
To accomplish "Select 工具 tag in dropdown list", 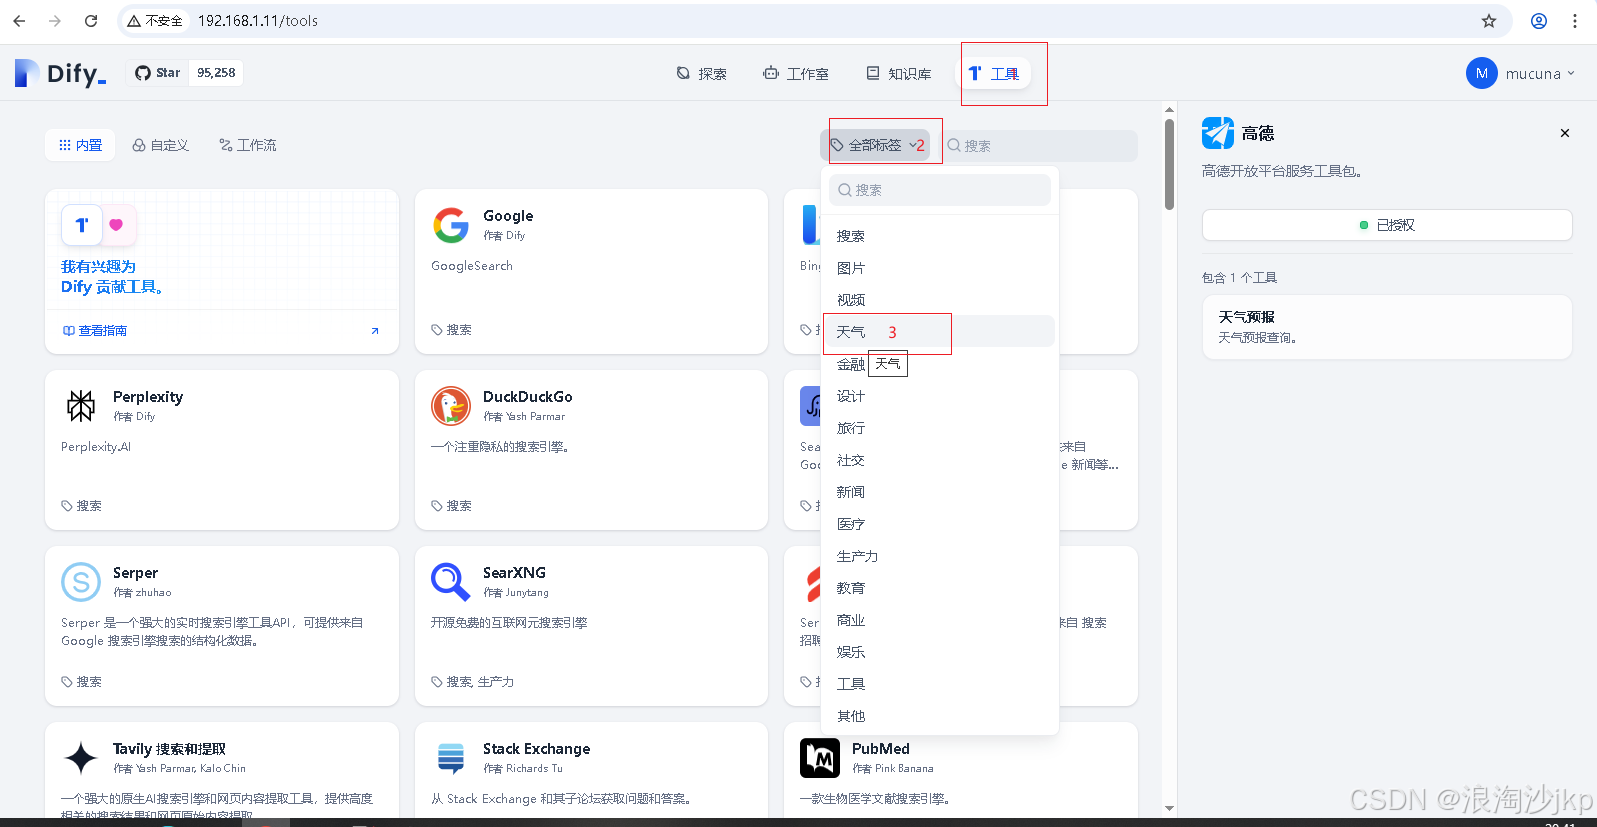I will pyautogui.click(x=940, y=684).
